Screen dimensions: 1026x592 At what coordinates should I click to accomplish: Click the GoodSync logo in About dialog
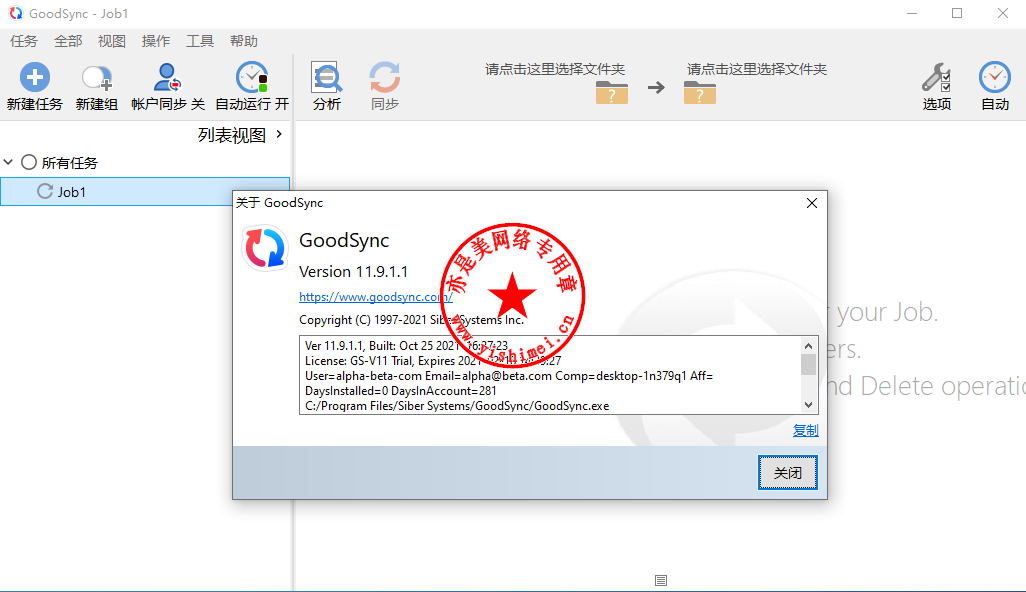[x=264, y=247]
